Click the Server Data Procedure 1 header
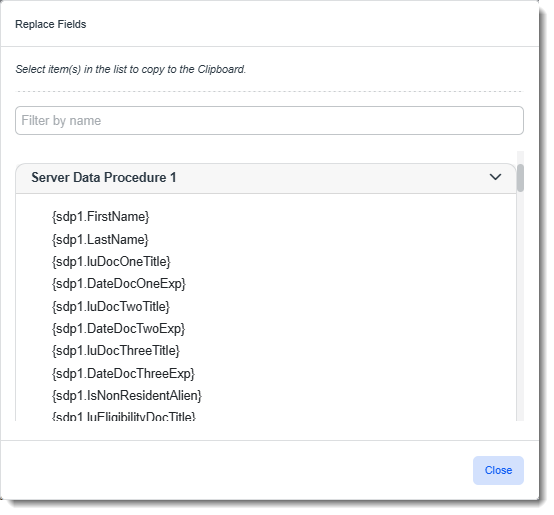Image resolution: width=554 pixels, height=515 pixels. [266, 178]
